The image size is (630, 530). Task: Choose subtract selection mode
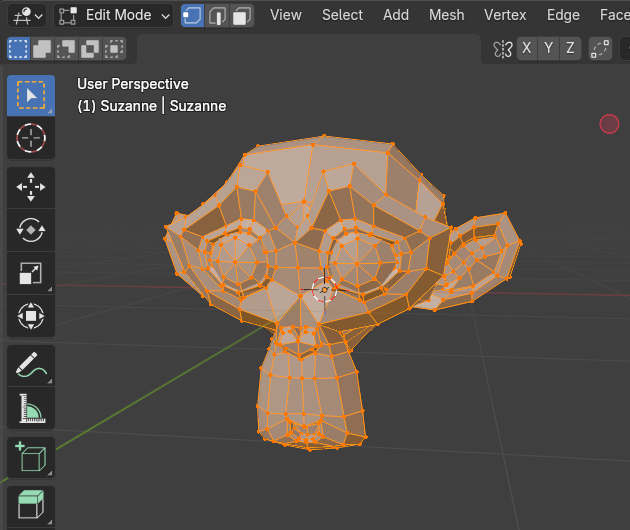pos(66,49)
